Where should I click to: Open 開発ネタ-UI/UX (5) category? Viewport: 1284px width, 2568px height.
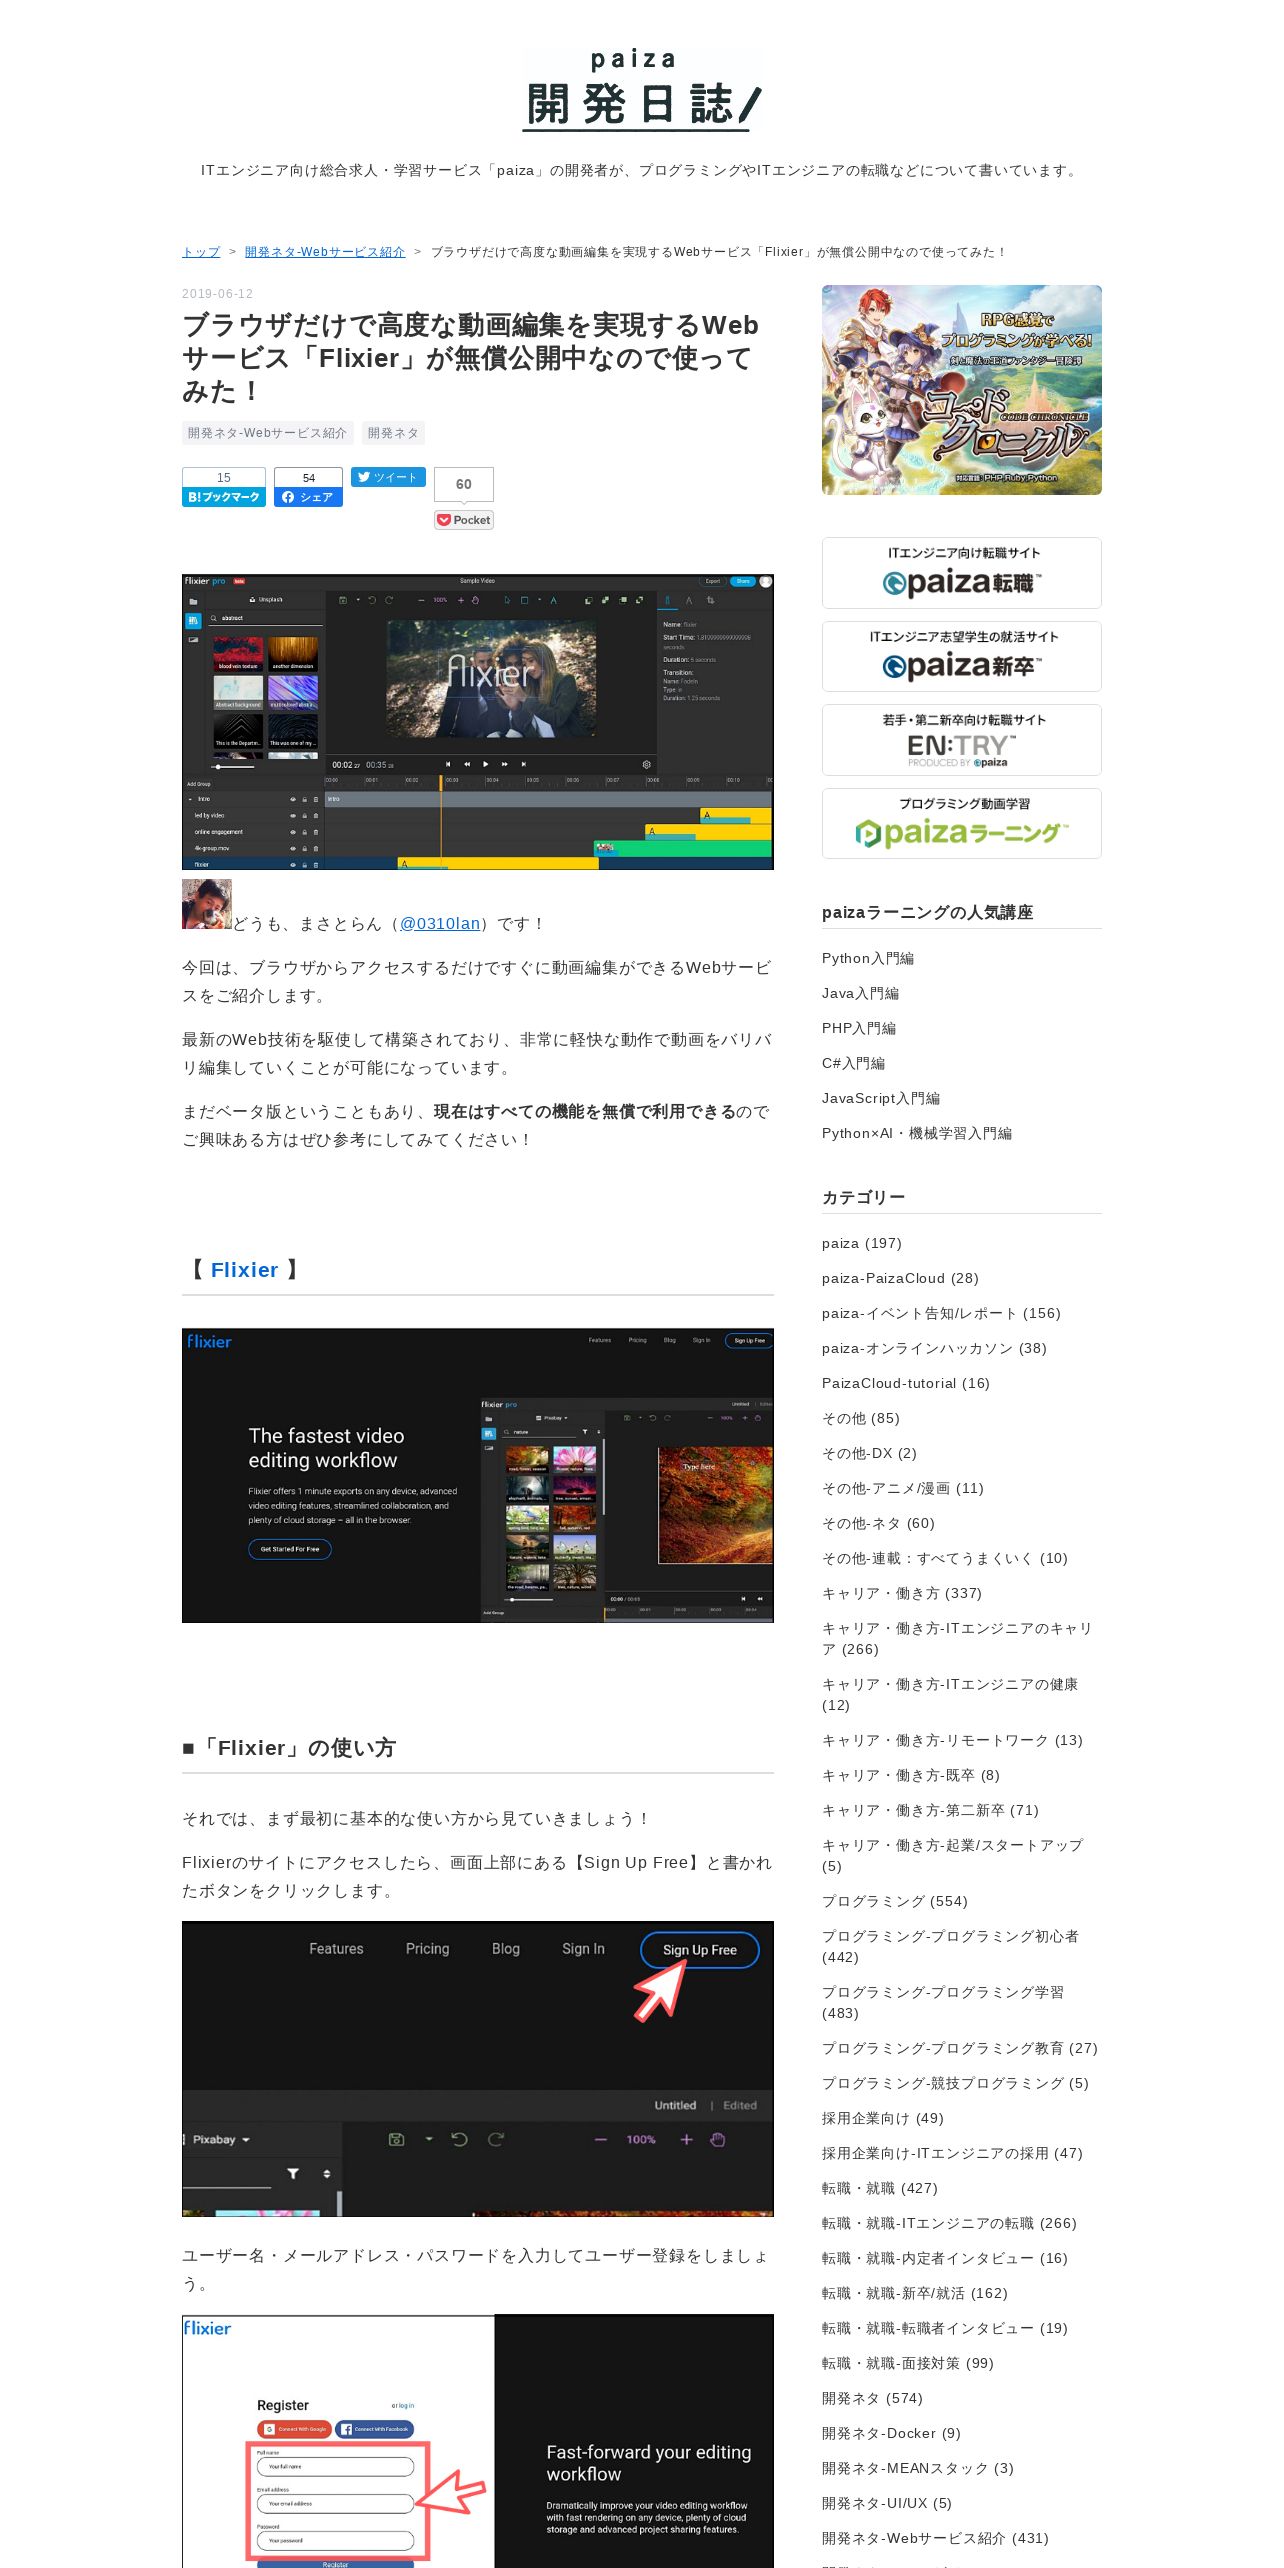(887, 2503)
